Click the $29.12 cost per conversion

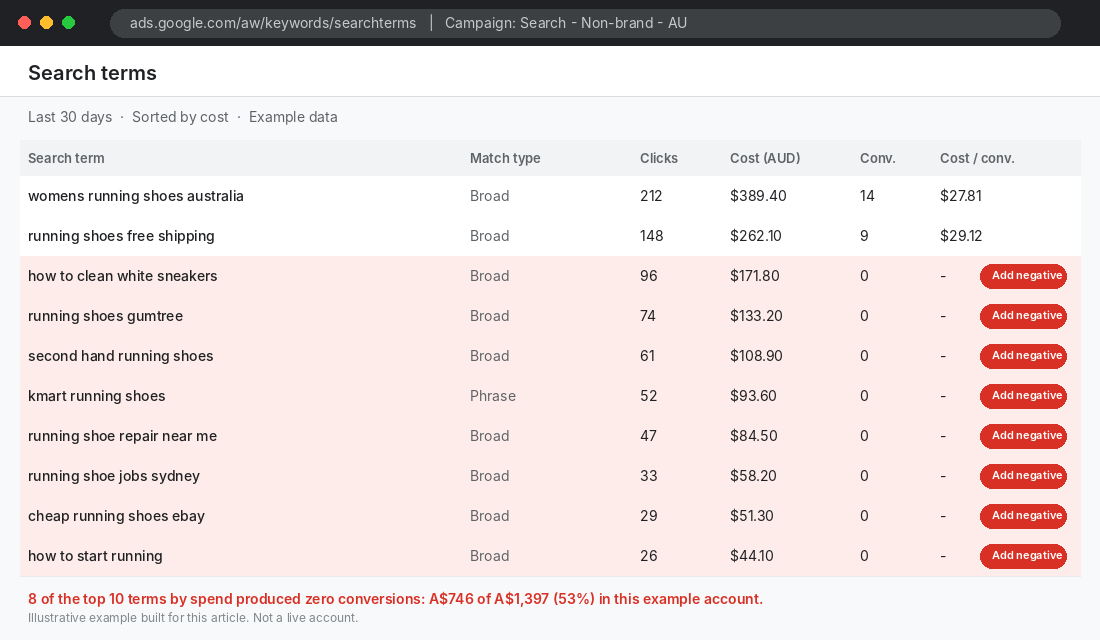[961, 236]
